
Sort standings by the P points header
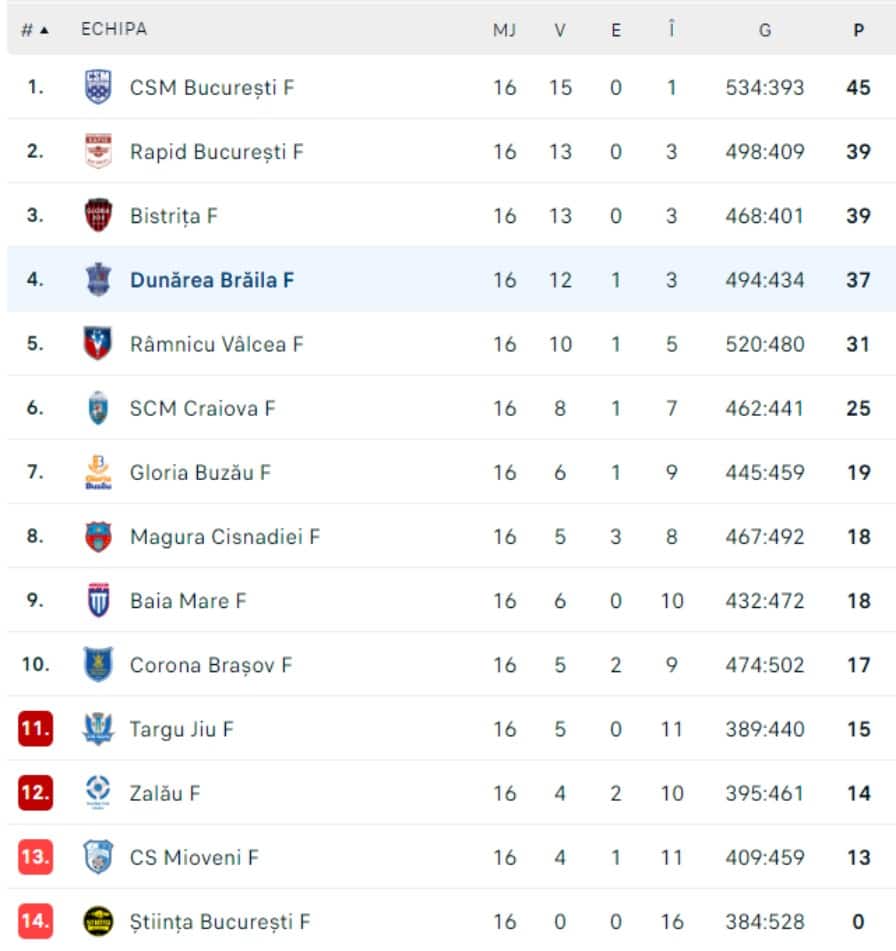tap(858, 30)
